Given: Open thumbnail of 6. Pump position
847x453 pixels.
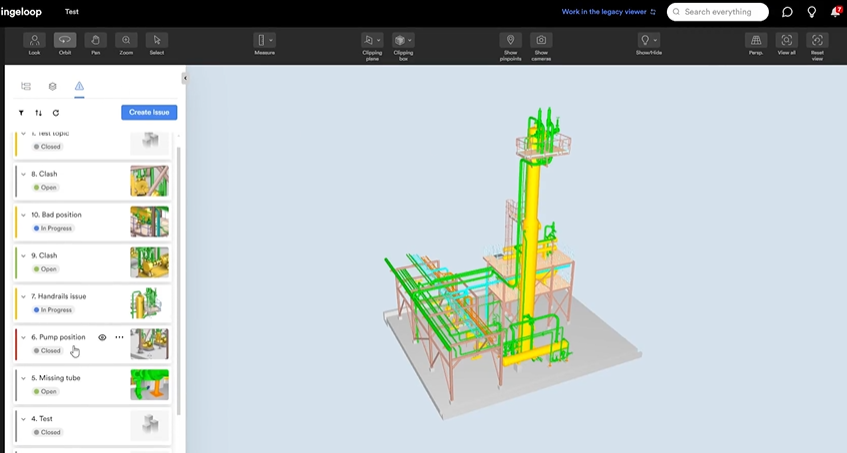Looking at the screenshot, I should (x=150, y=344).
